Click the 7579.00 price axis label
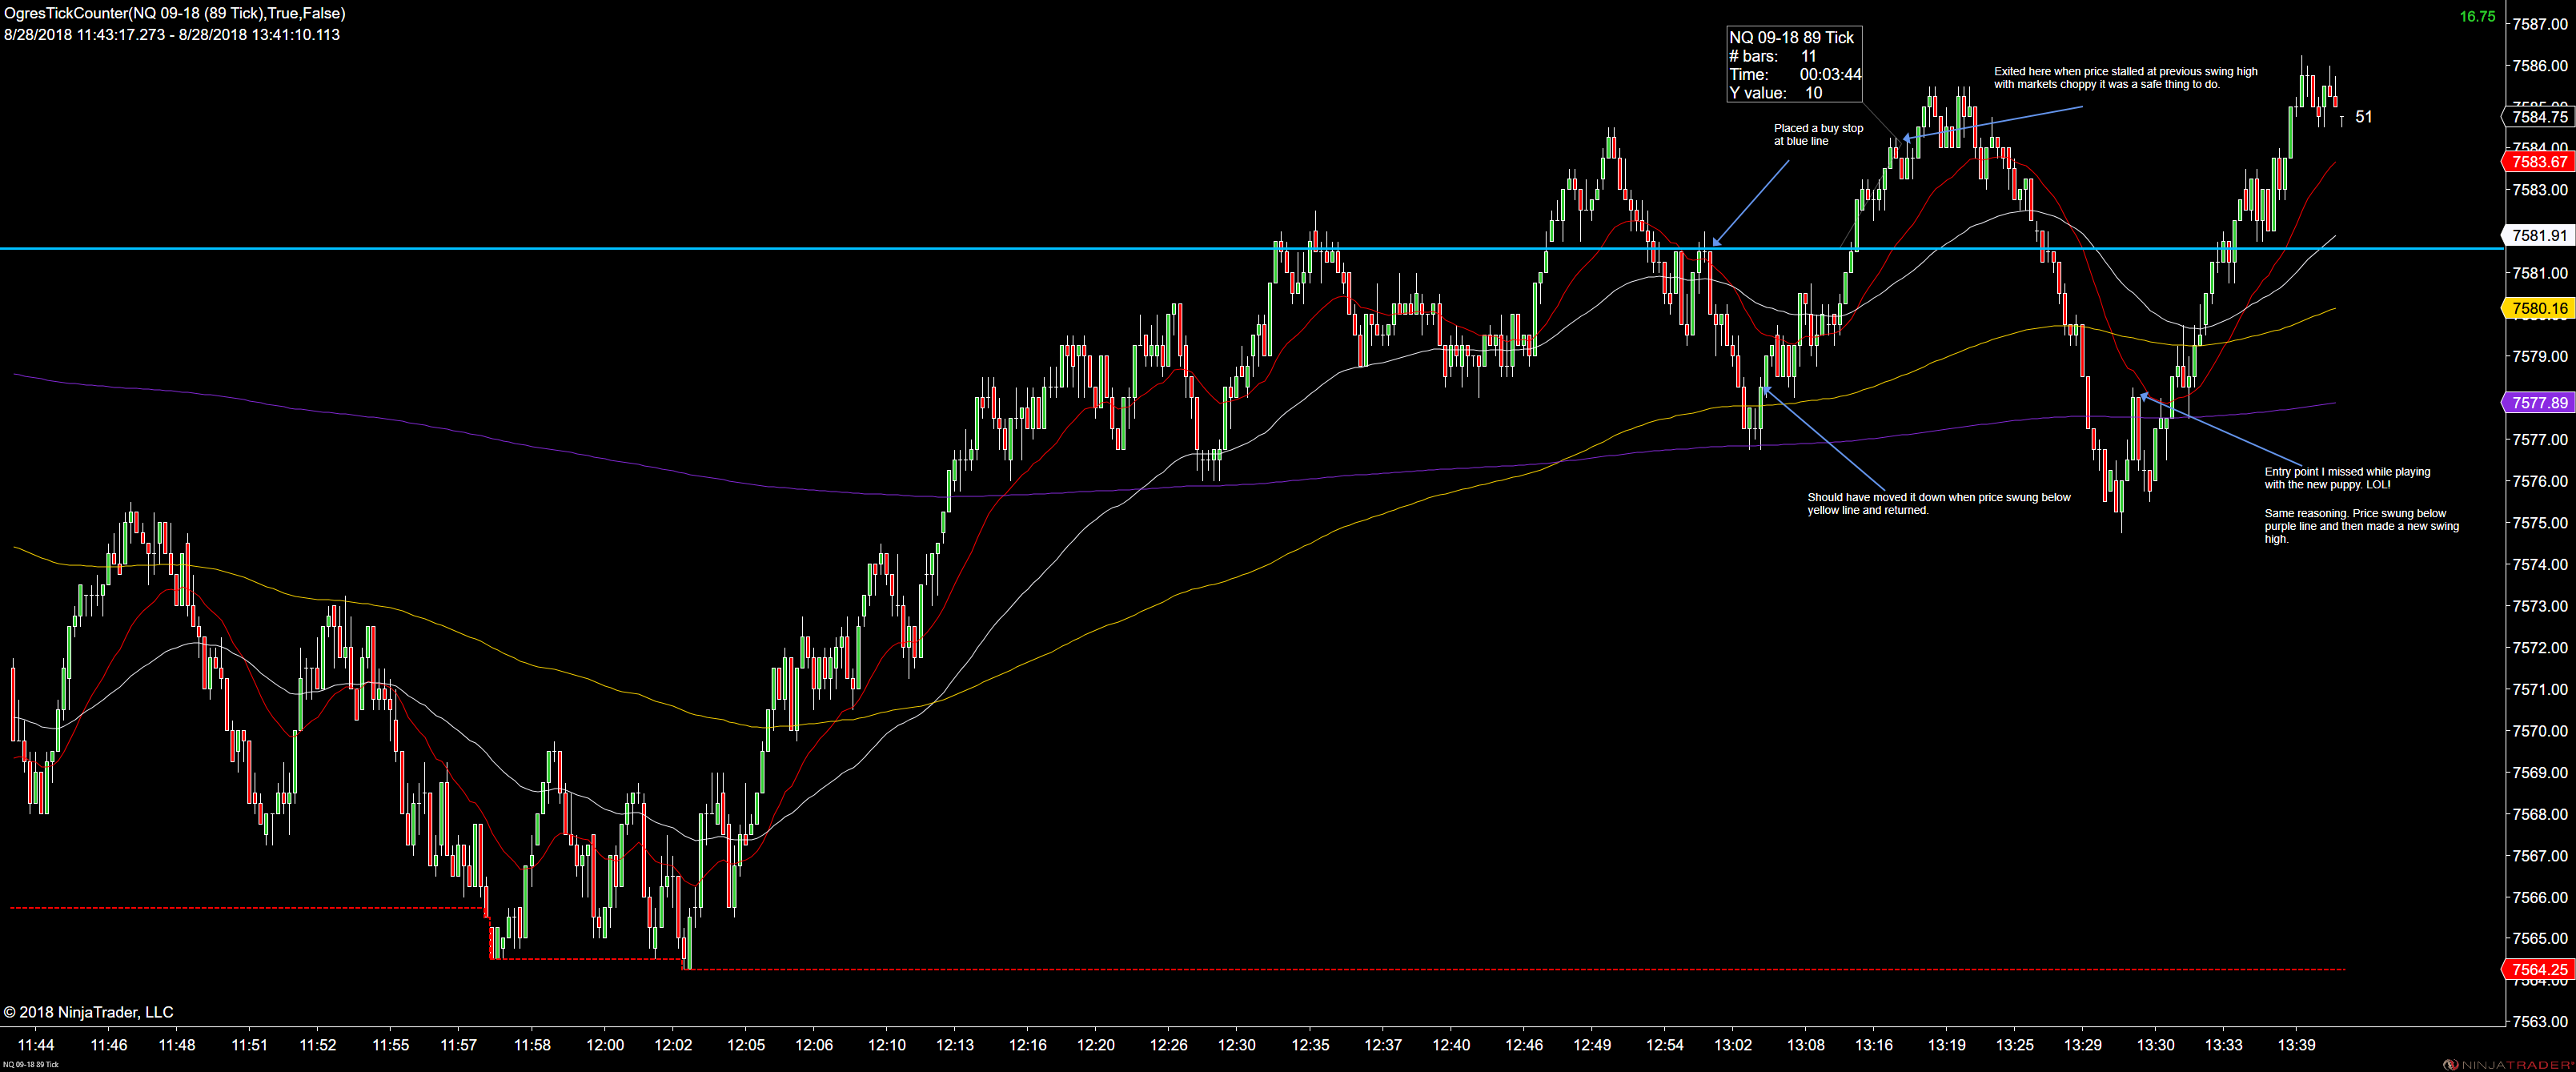The width and height of the screenshot is (2576, 1072). click(2540, 356)
